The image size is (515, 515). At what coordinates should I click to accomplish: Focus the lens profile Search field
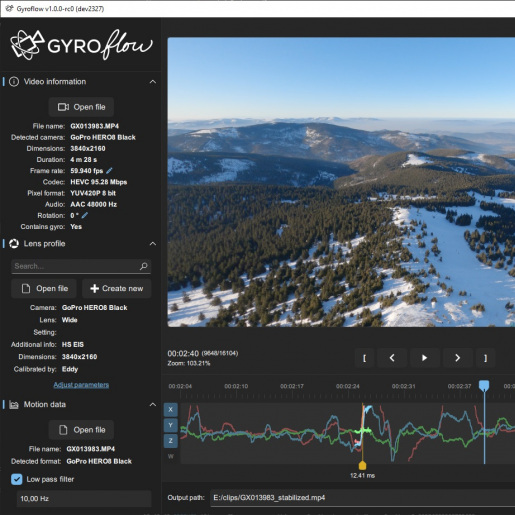coord(81,266)
